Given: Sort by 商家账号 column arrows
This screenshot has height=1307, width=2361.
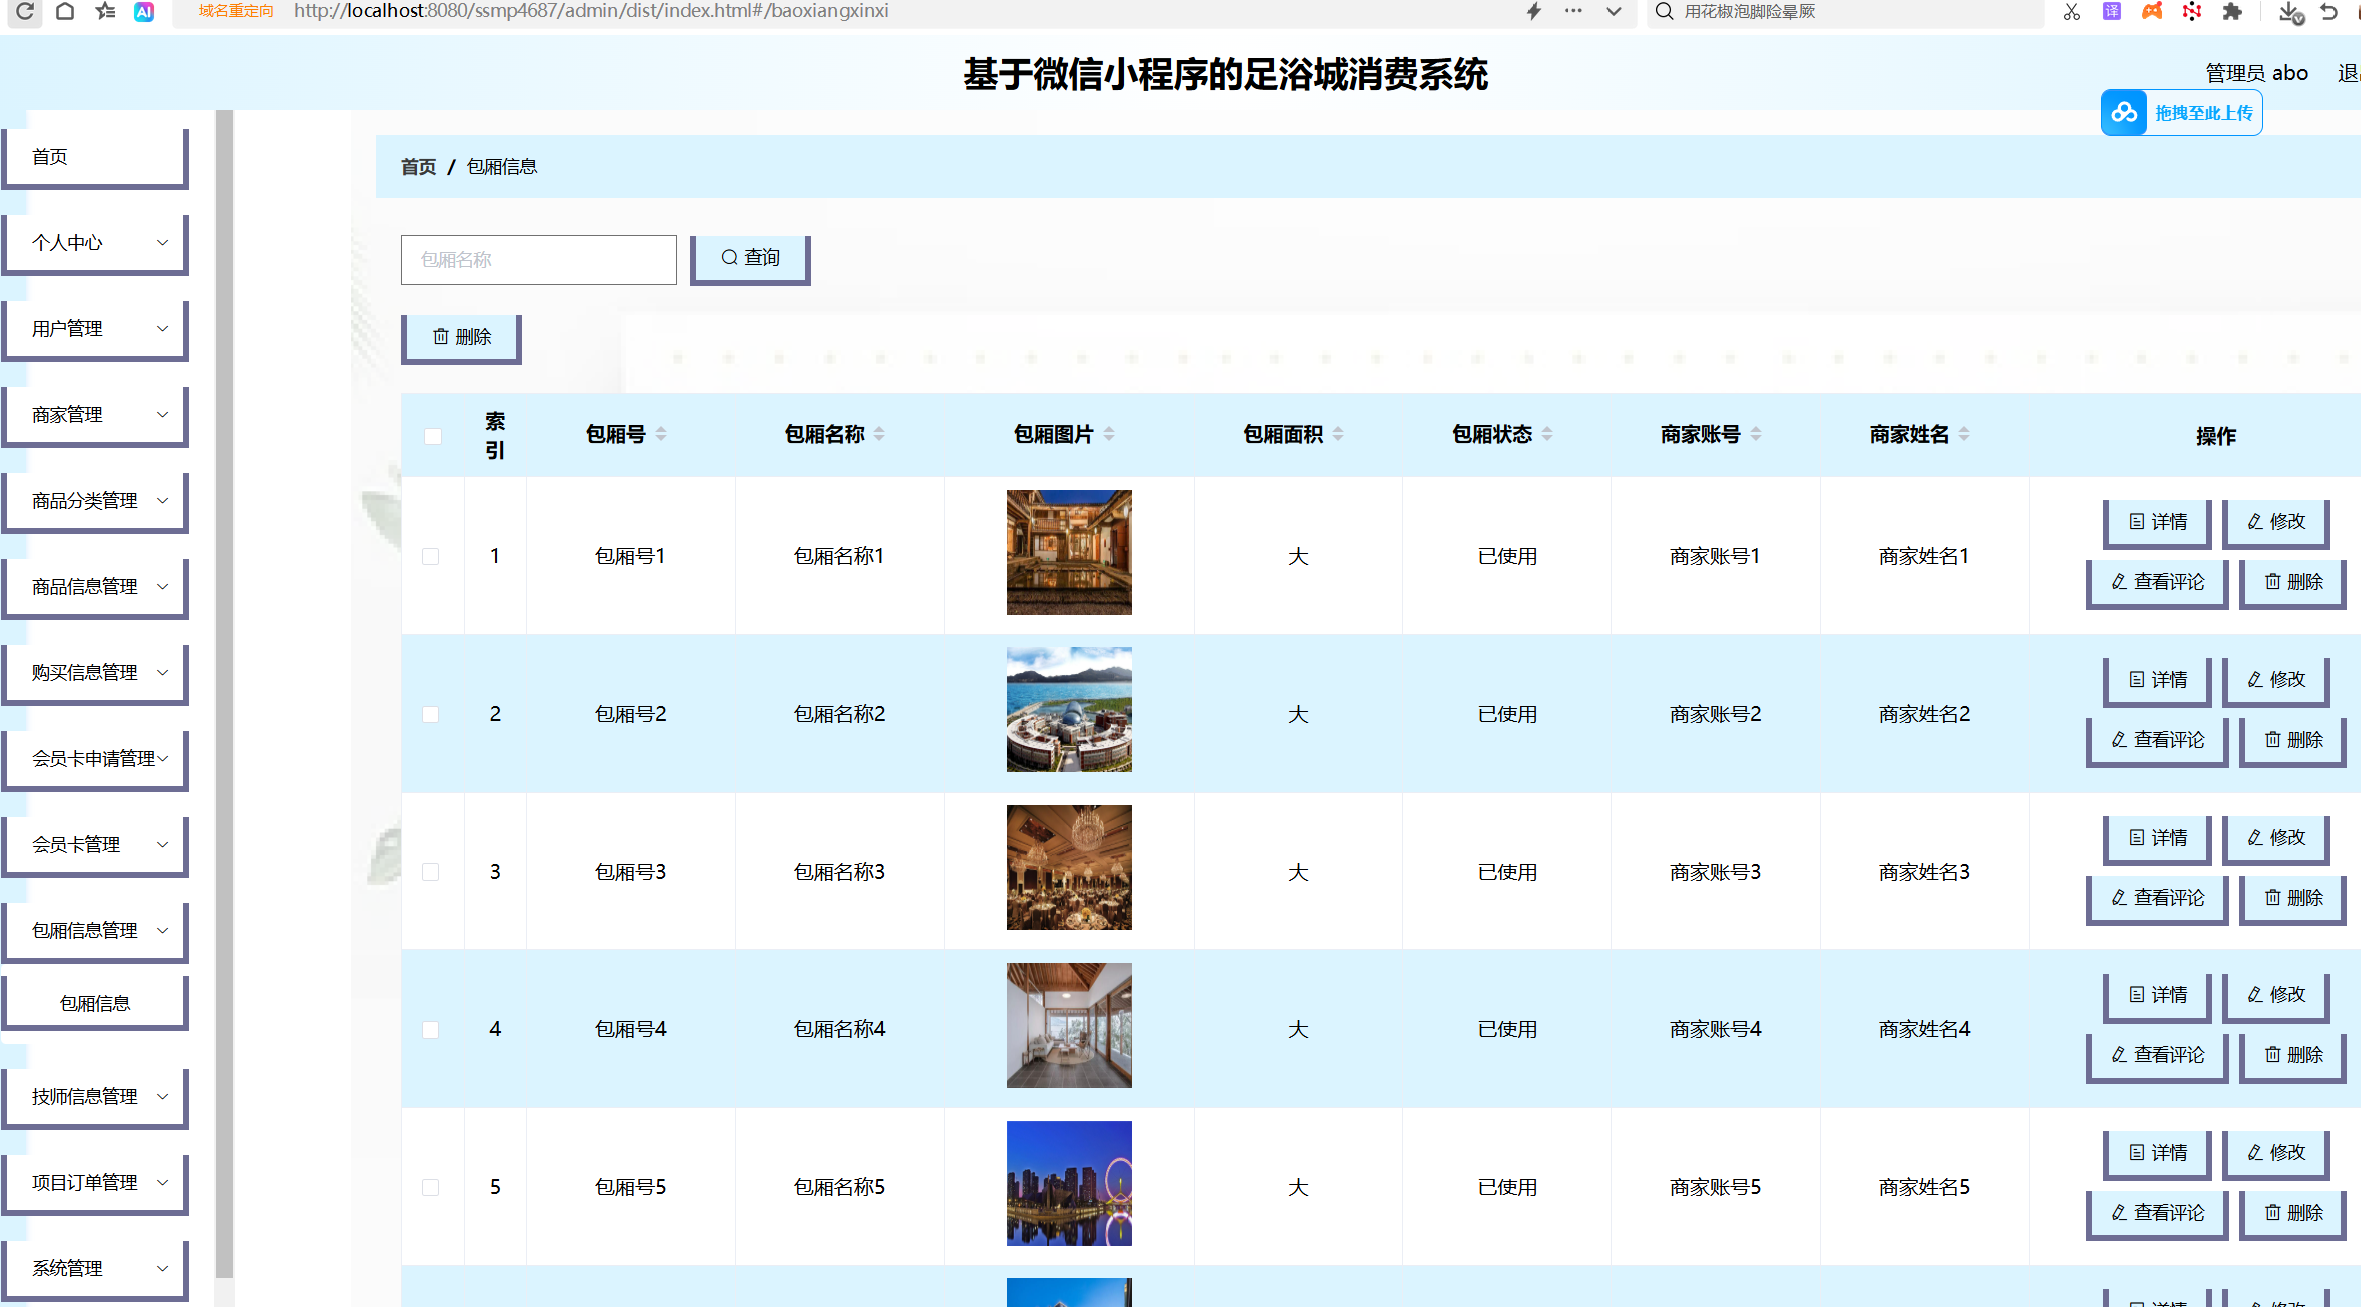Looking at the screenshot, I should click(1756, 434).
